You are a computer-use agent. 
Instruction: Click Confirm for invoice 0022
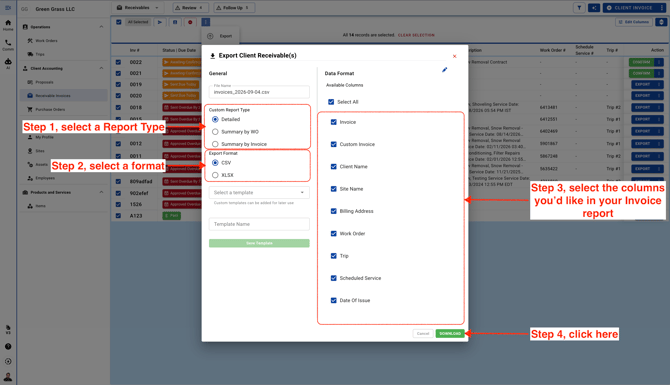point(641,62)
